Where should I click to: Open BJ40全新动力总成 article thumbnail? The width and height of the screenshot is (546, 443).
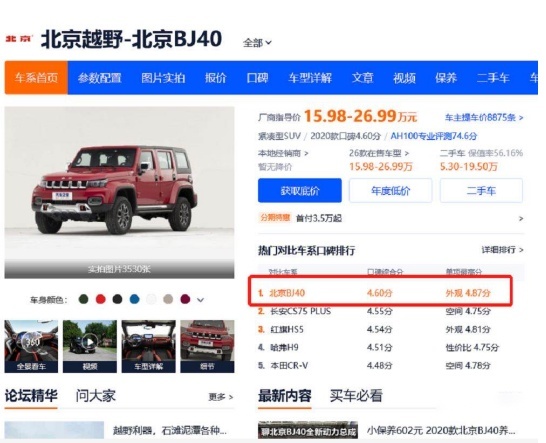(308, 430)
